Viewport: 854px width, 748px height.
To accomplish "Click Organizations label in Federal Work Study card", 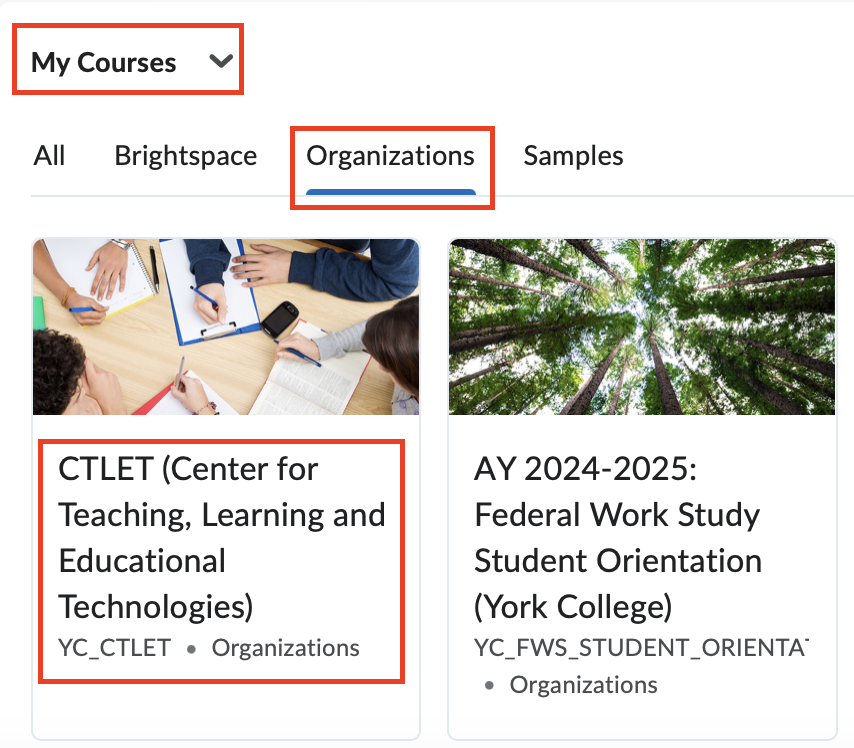I will 583,685.
